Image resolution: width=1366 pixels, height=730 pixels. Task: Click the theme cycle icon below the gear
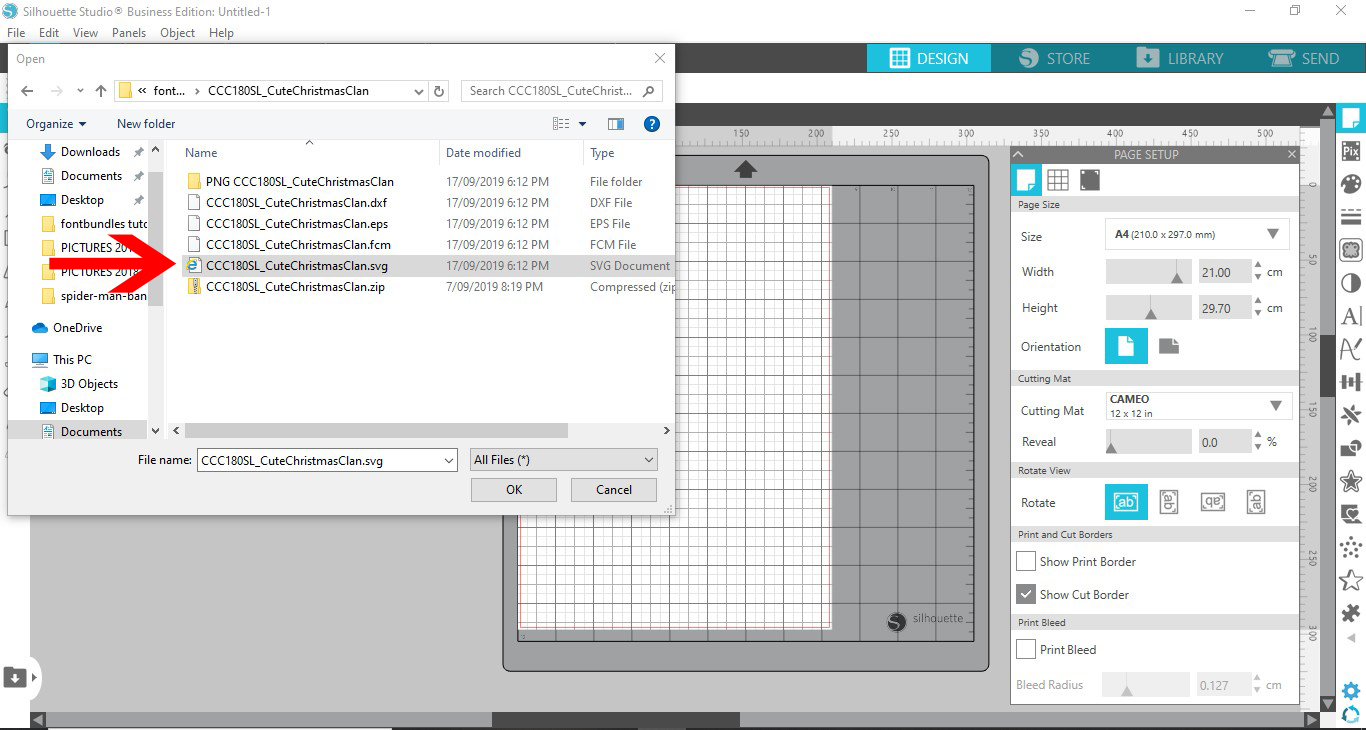pos(1351,713)
